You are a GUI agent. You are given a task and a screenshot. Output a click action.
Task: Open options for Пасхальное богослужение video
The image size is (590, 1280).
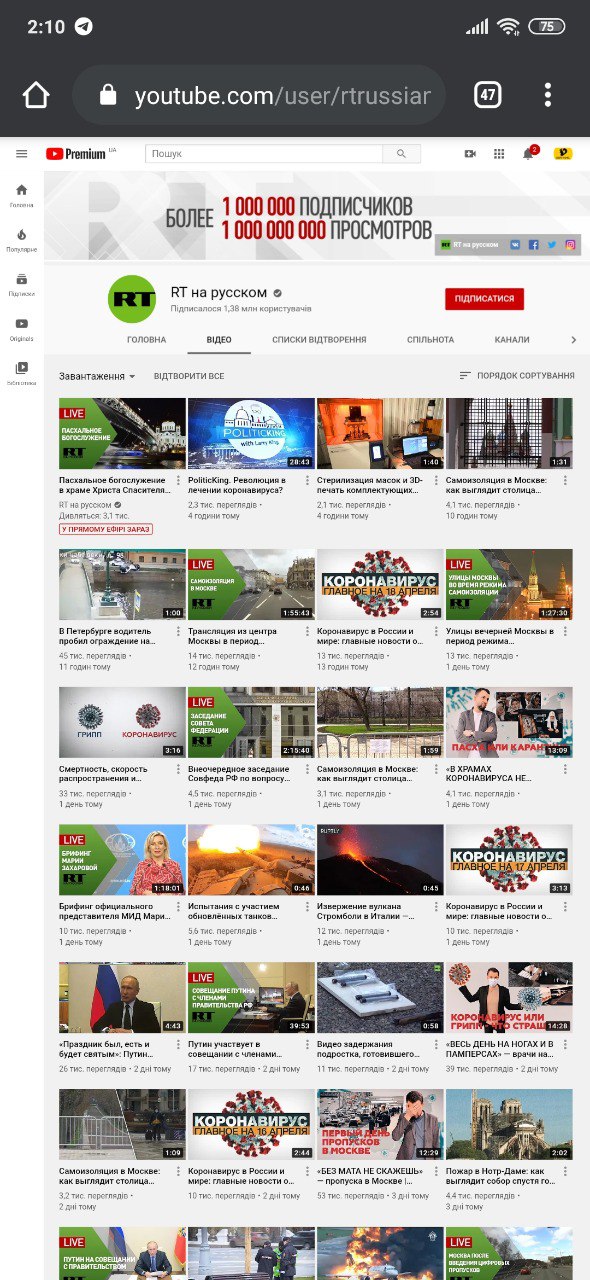tap(179, 481)
